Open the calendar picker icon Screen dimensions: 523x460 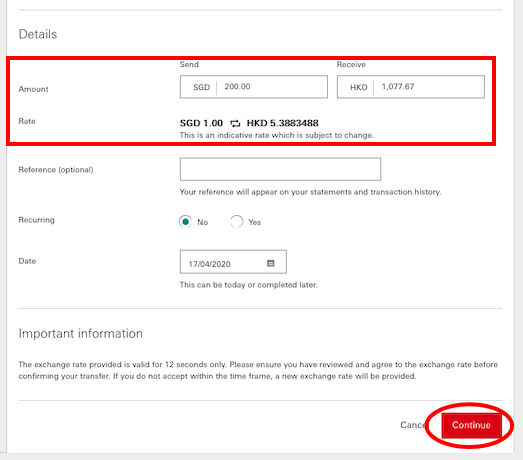pos(271,264)
